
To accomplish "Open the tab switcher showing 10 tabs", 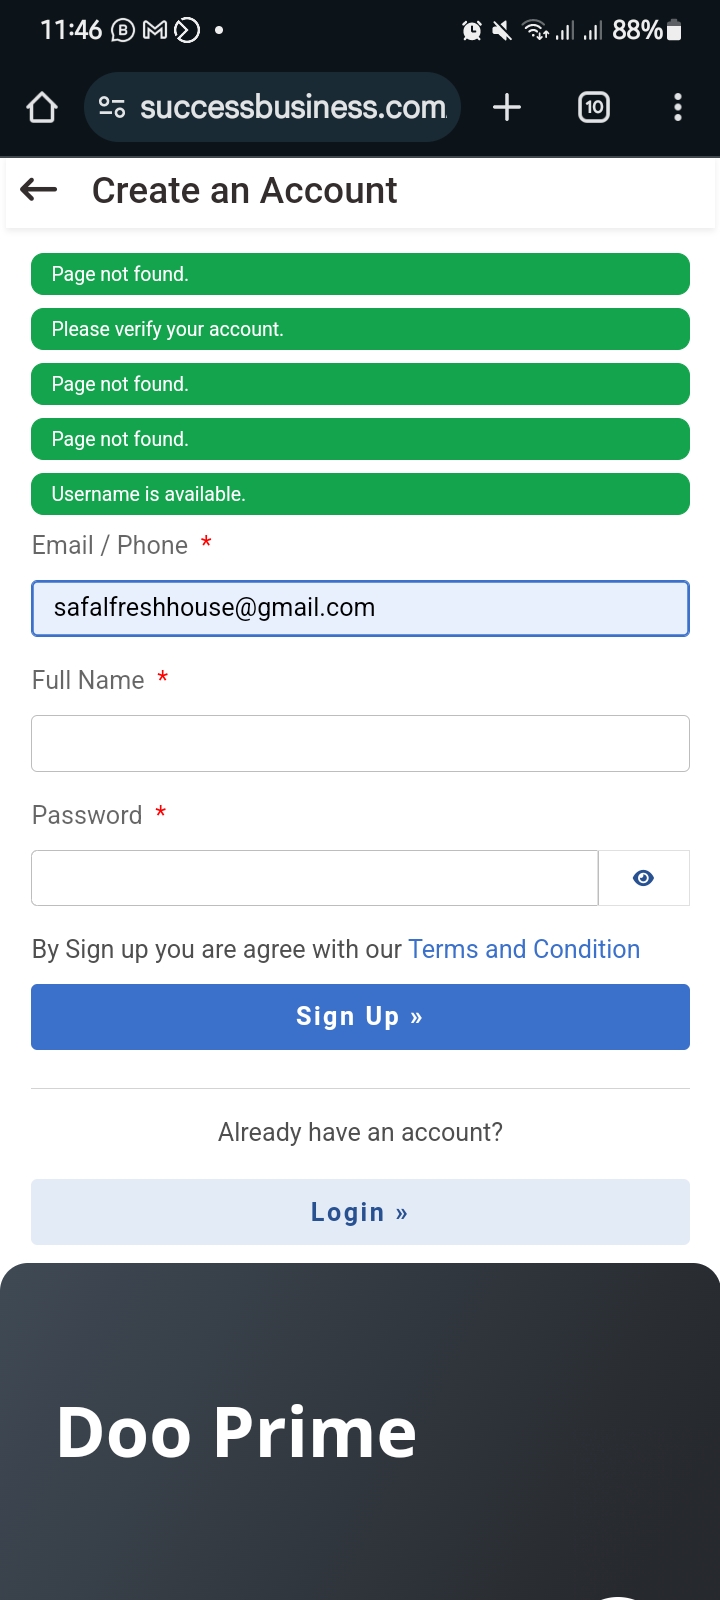I will click(x=594, y=107).
